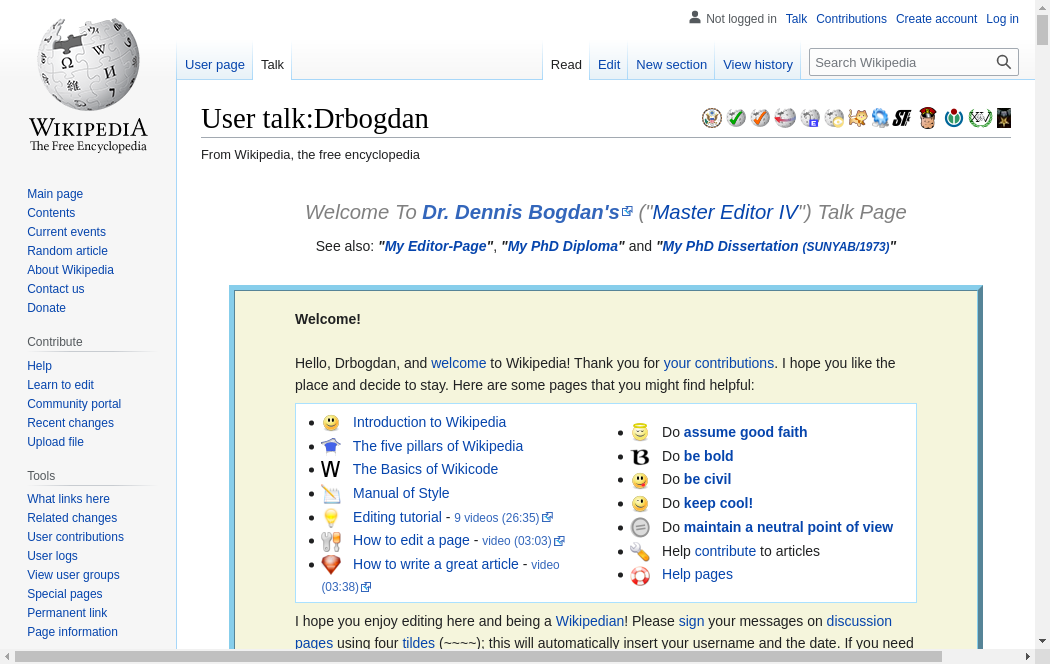Image resolution: width=1050 pixels, height=664 pixels.
Task: Click the lifebuoy icon next to Help pages
Action: click(640, 575)
